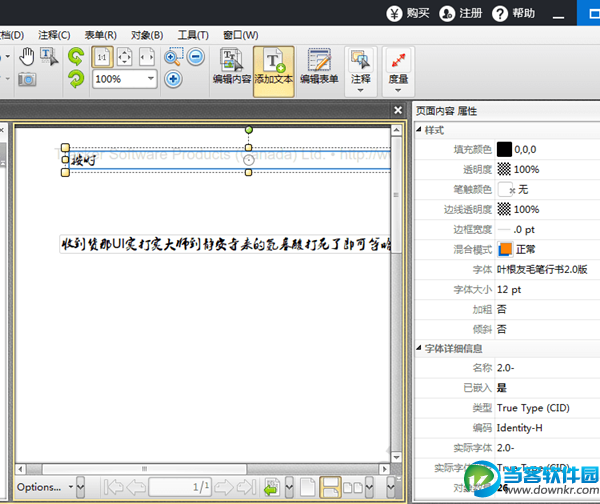The image size is (600, 504).
Task: Select the 编辑内容 edit content tool
Action: (x=232, y=66)
